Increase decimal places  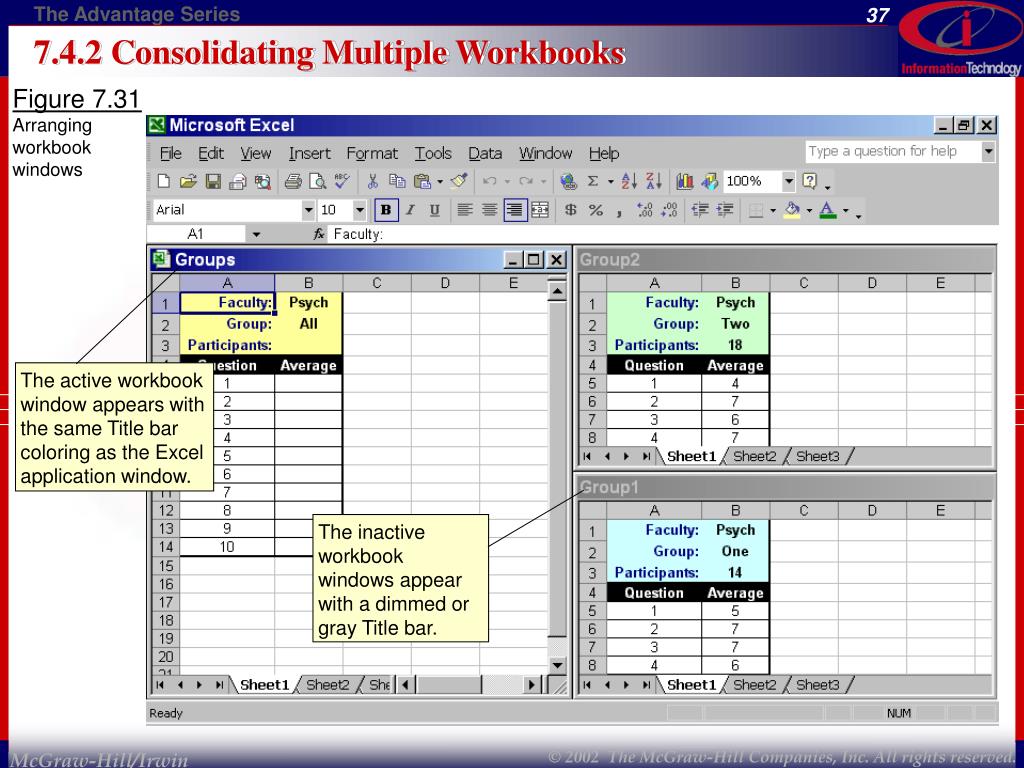click(645, 210)
